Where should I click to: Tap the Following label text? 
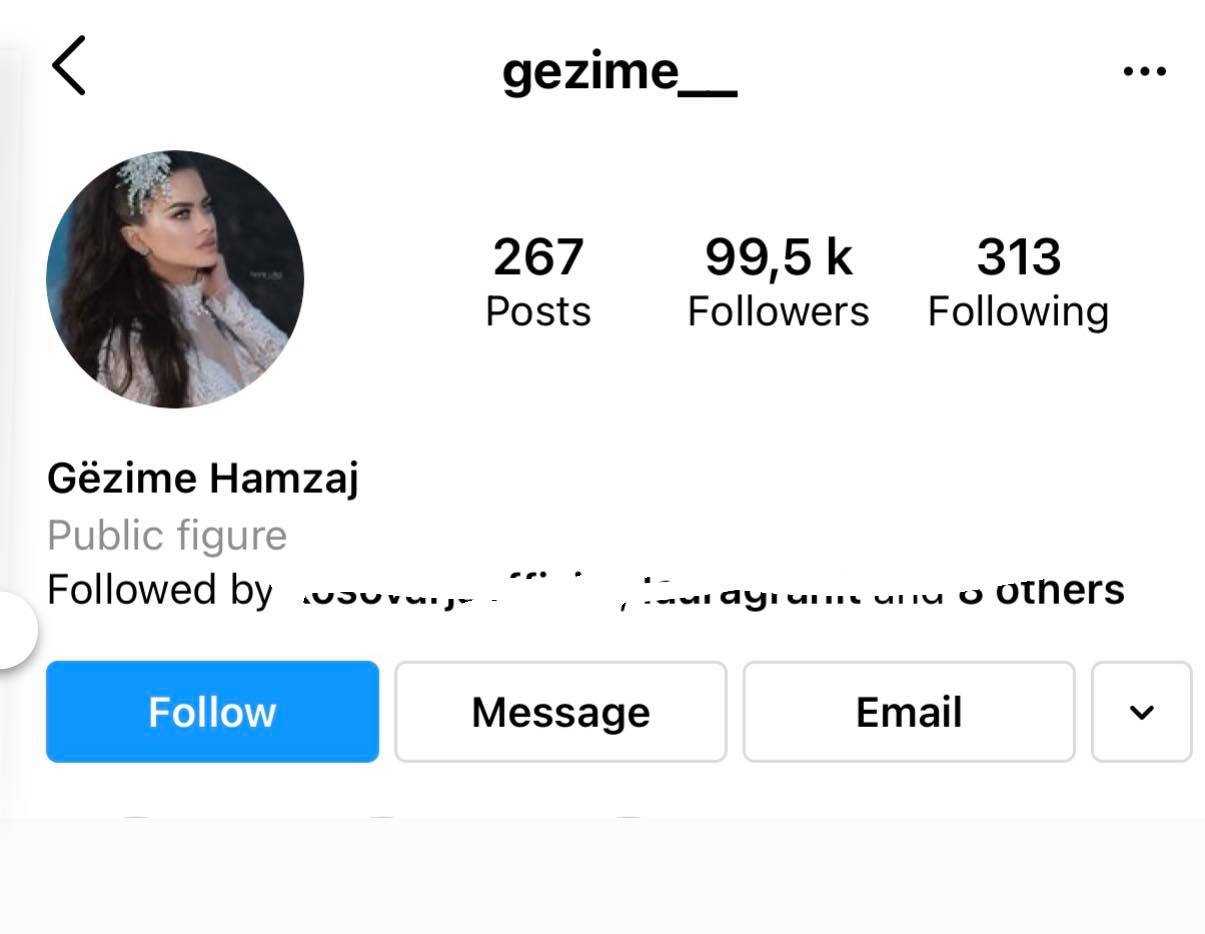1018,313
